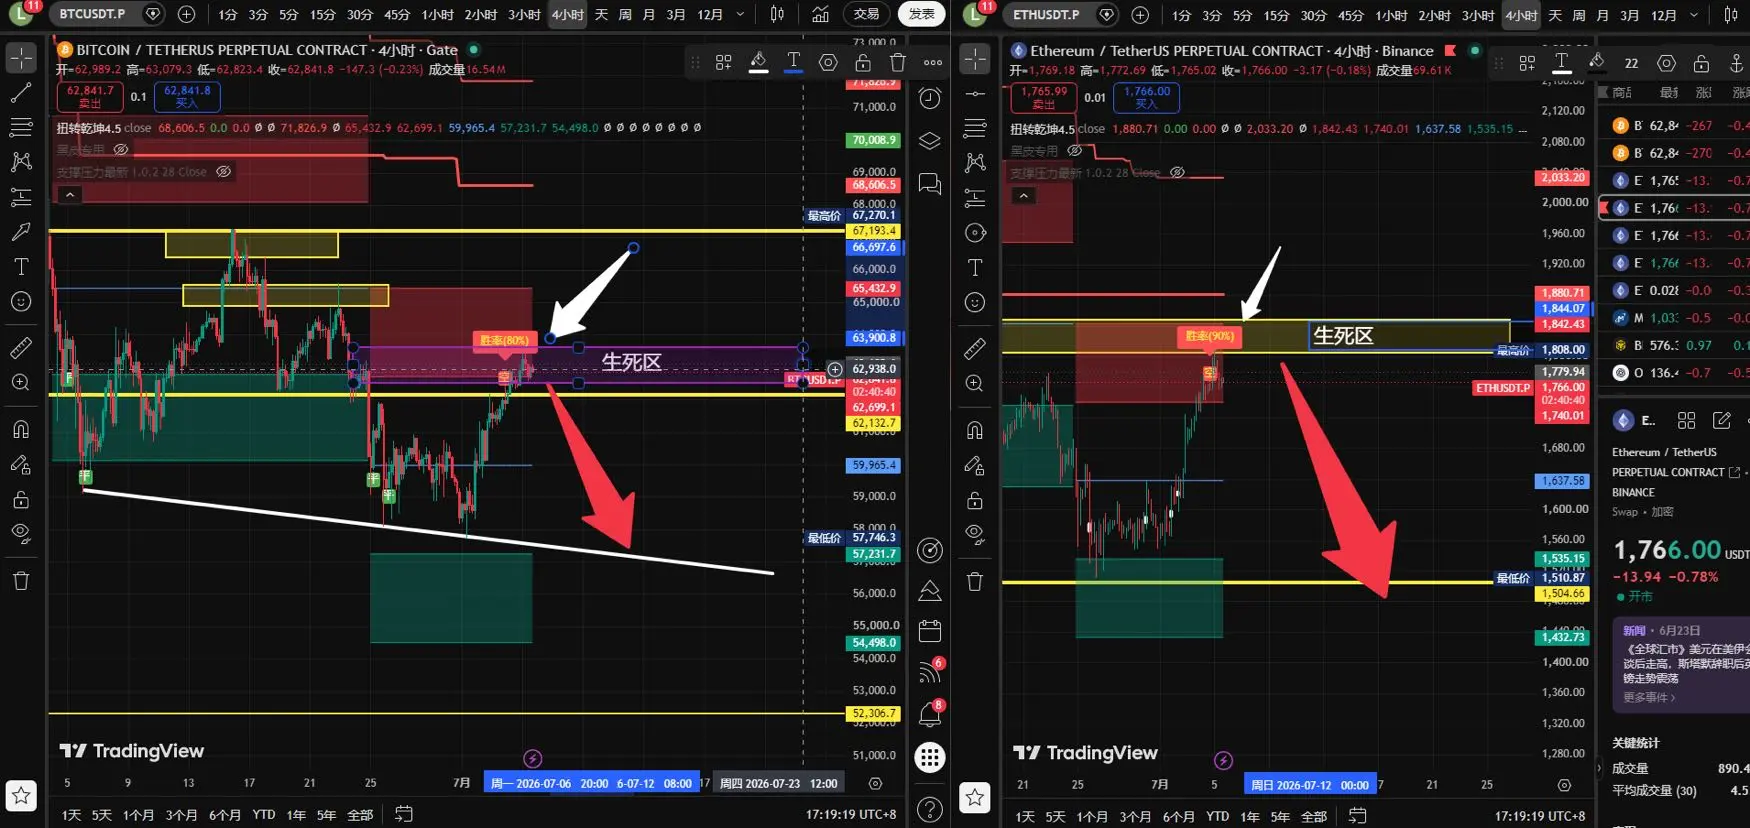
Task: Open 更多事件 link in ETH news
Action: 1648,697
